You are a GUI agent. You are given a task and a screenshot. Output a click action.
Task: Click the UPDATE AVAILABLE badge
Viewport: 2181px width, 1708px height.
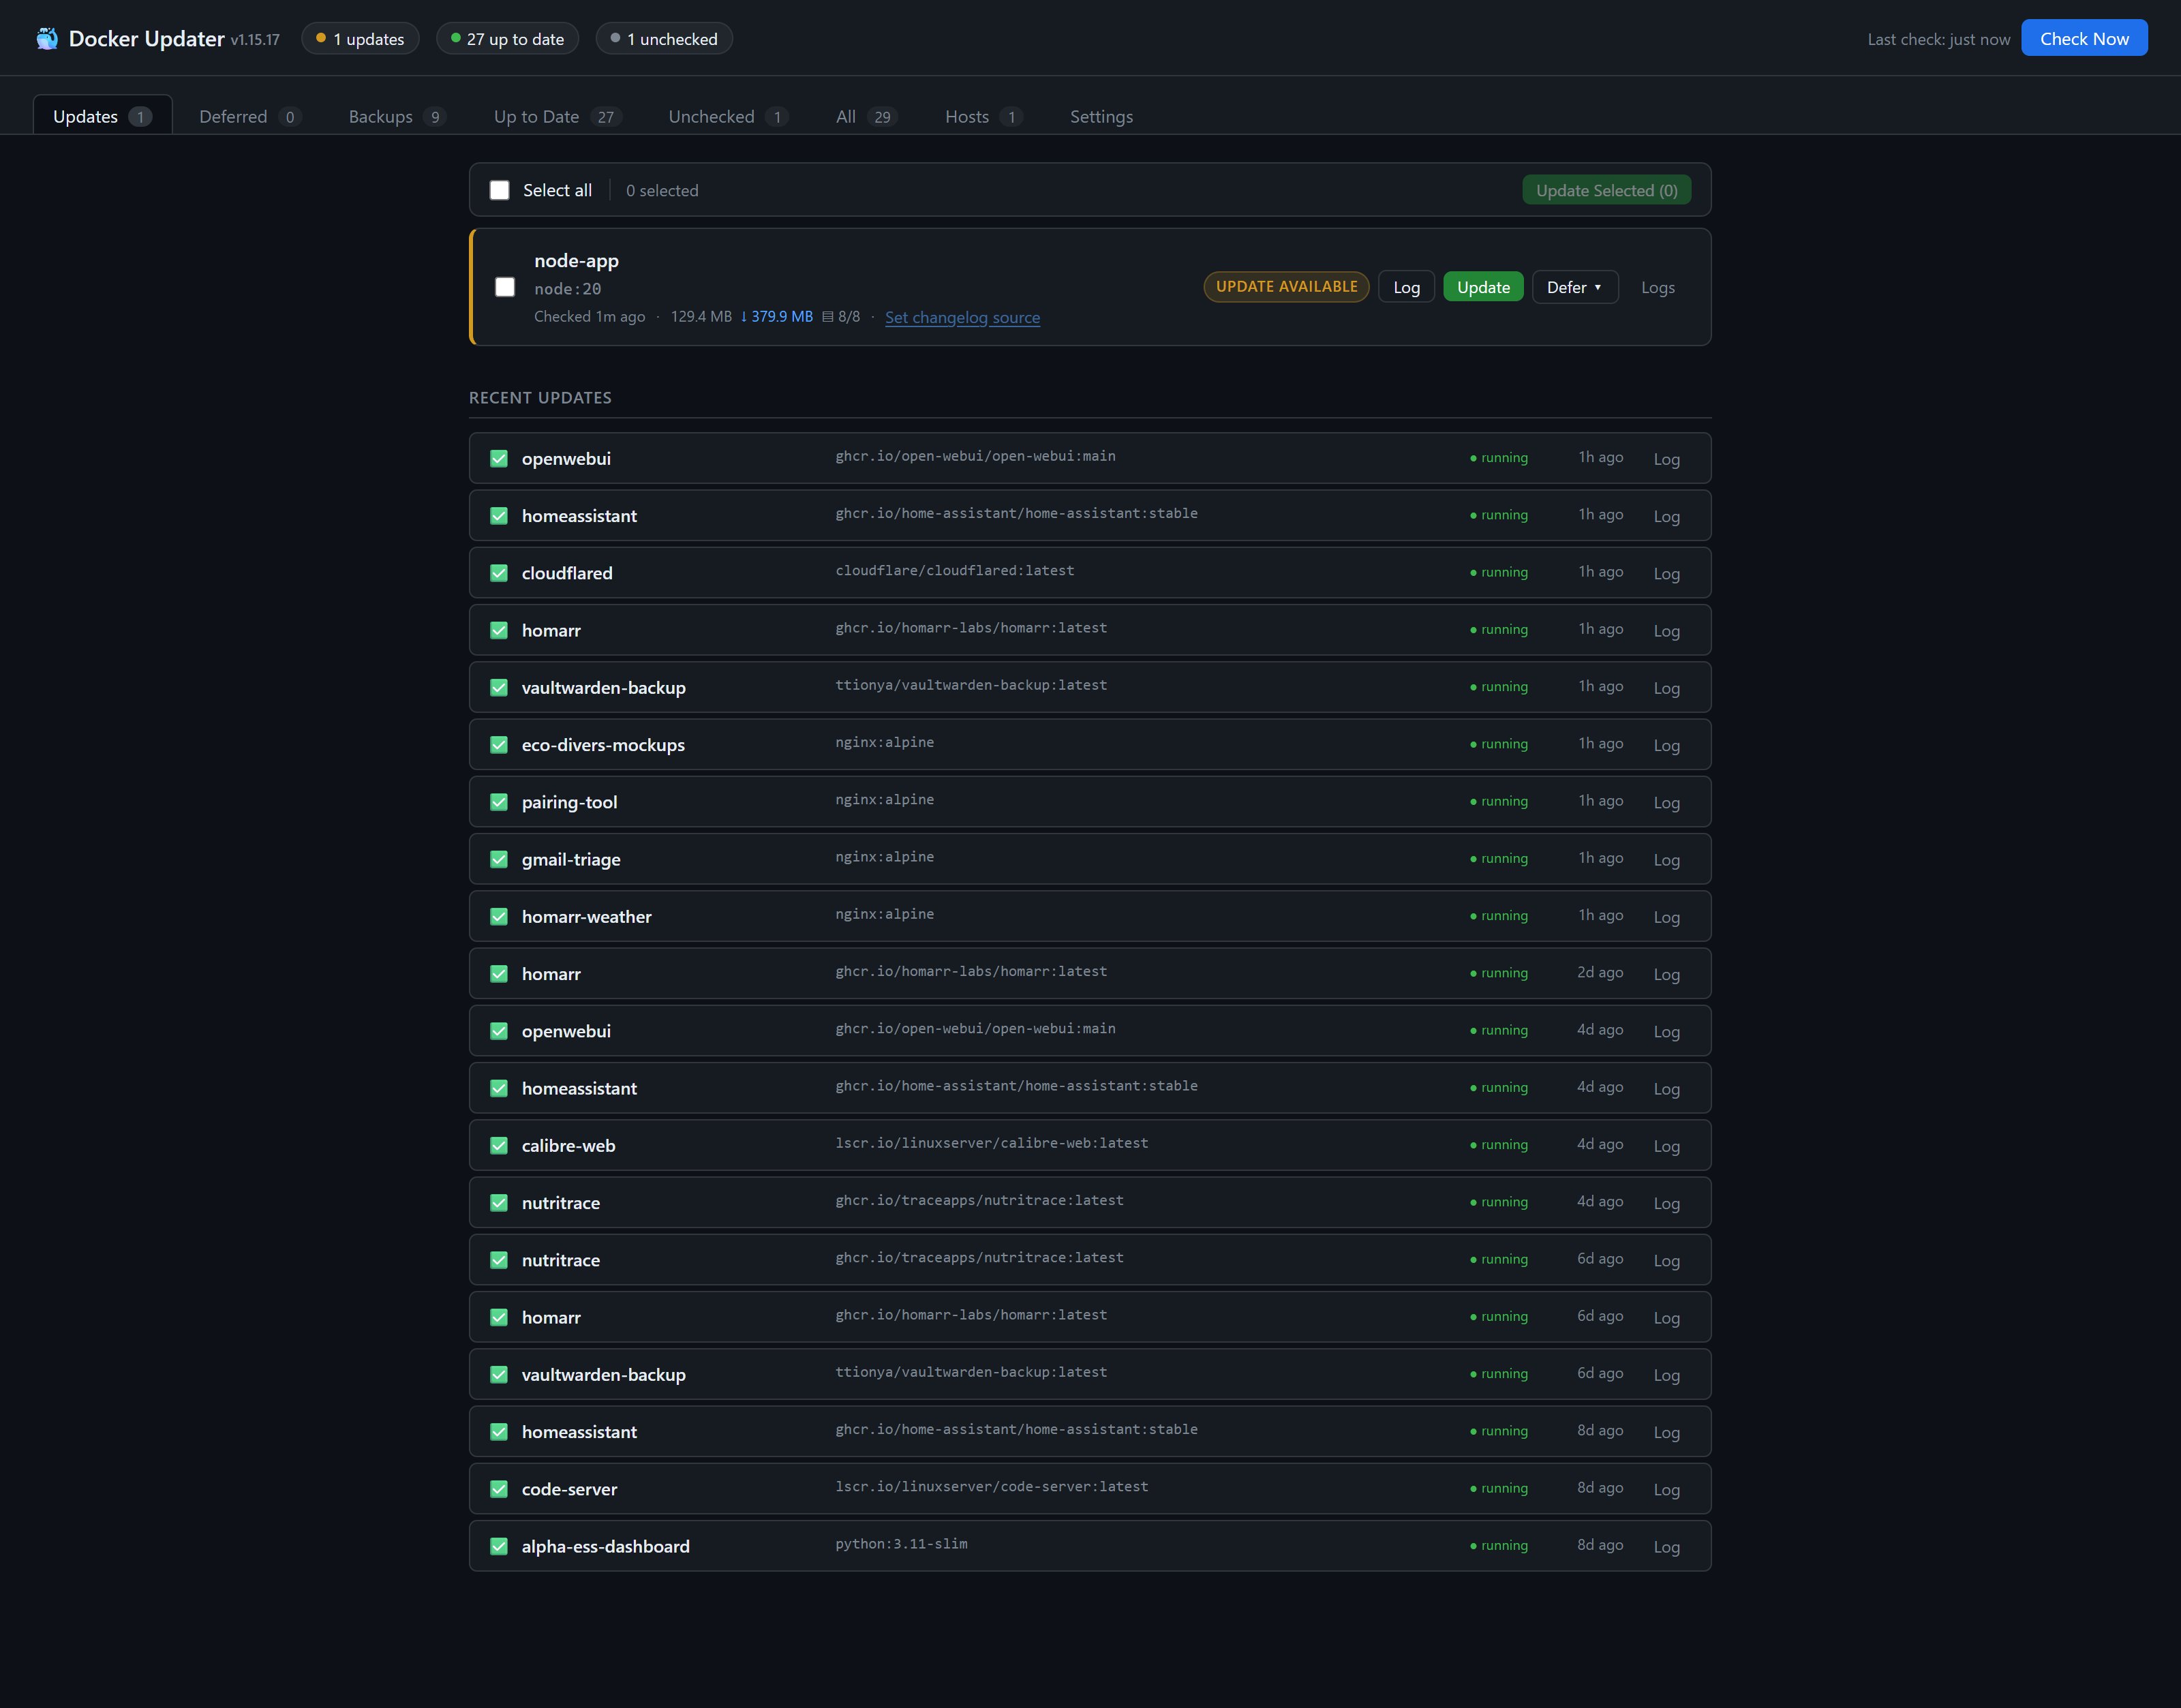coord(1286,287)
